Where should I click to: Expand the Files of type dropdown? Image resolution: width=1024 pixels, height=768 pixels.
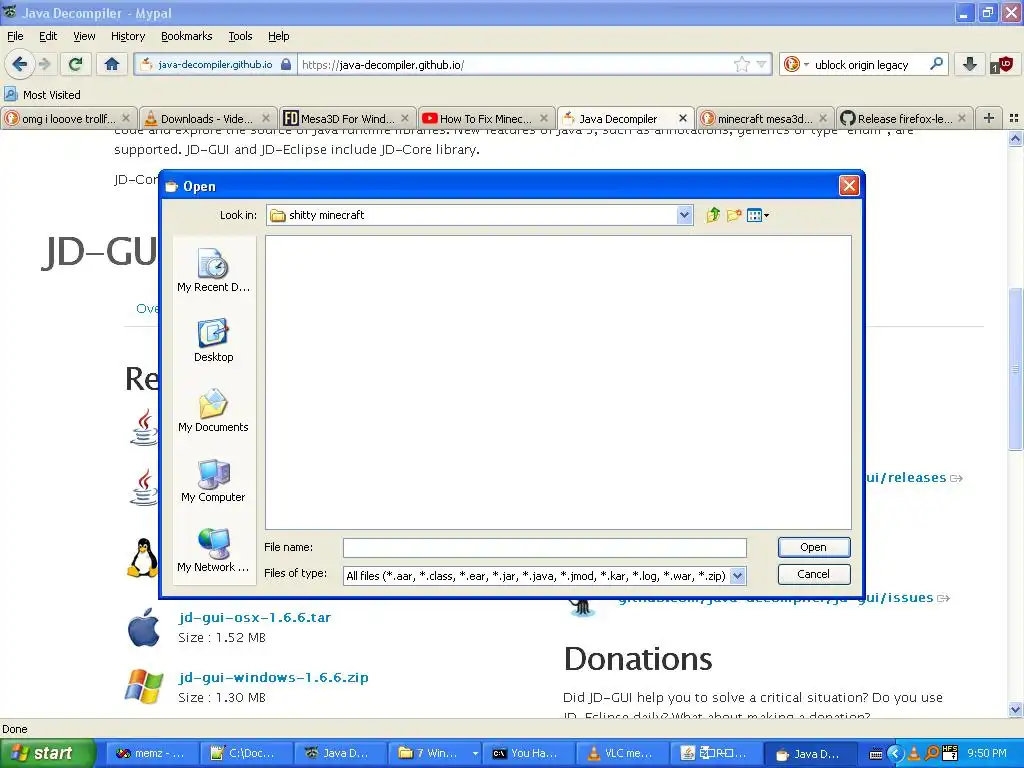737,576
